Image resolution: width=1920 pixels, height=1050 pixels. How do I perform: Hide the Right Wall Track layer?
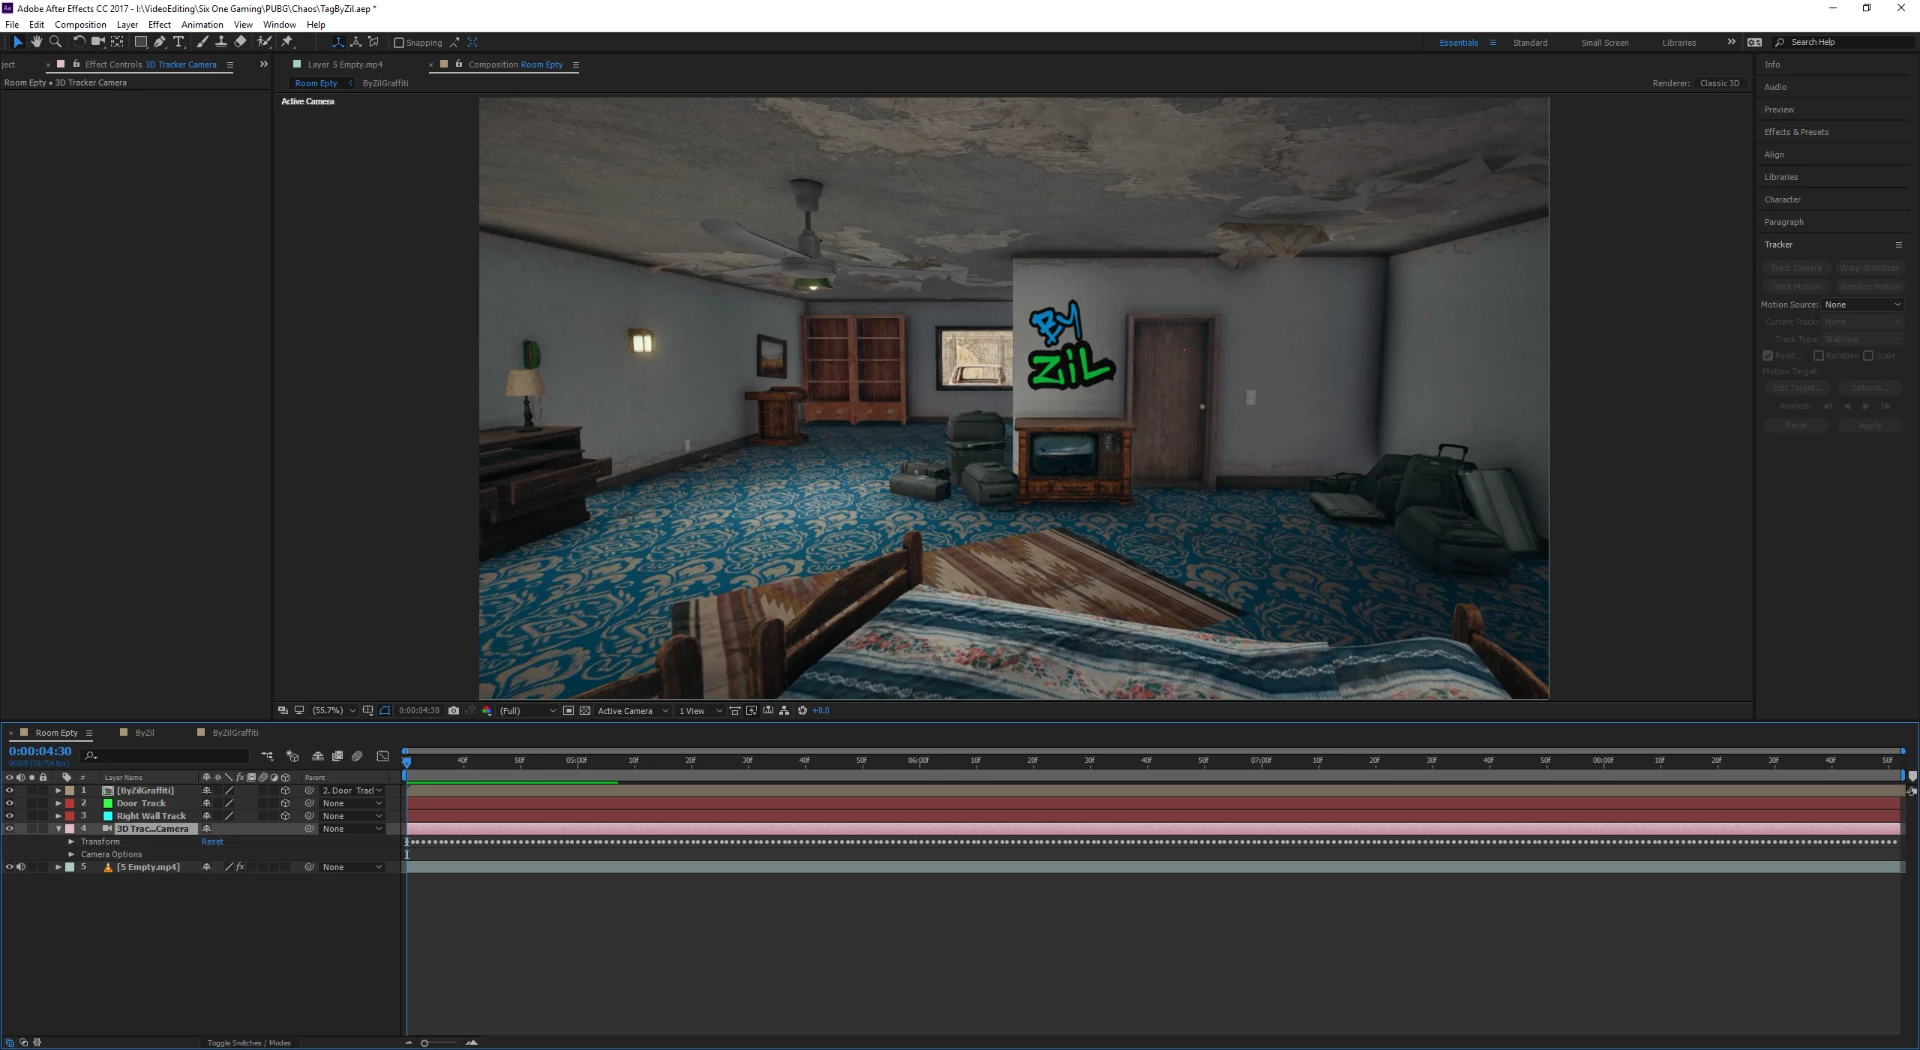click(x=9, y=816)
